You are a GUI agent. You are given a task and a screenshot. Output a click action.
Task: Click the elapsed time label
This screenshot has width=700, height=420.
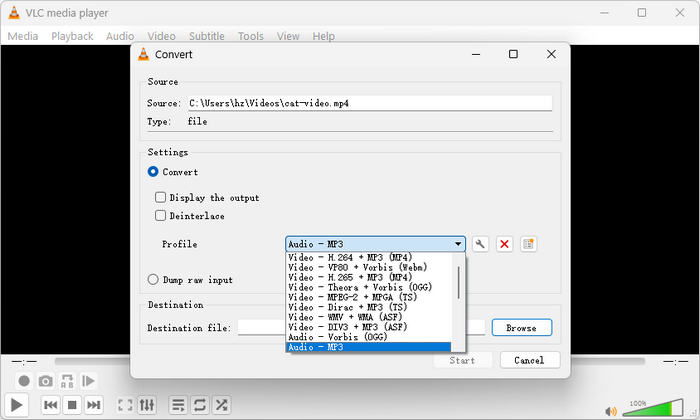coord(24,361)
